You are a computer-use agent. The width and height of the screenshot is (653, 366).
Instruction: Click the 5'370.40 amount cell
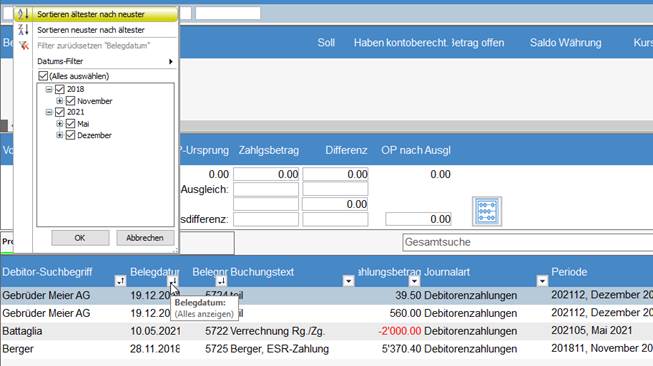(x=401, y=349)
